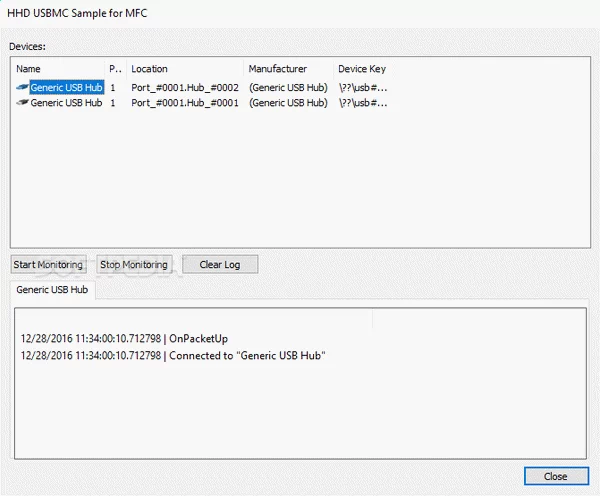Close the dialog with Close button

point(556,476)
